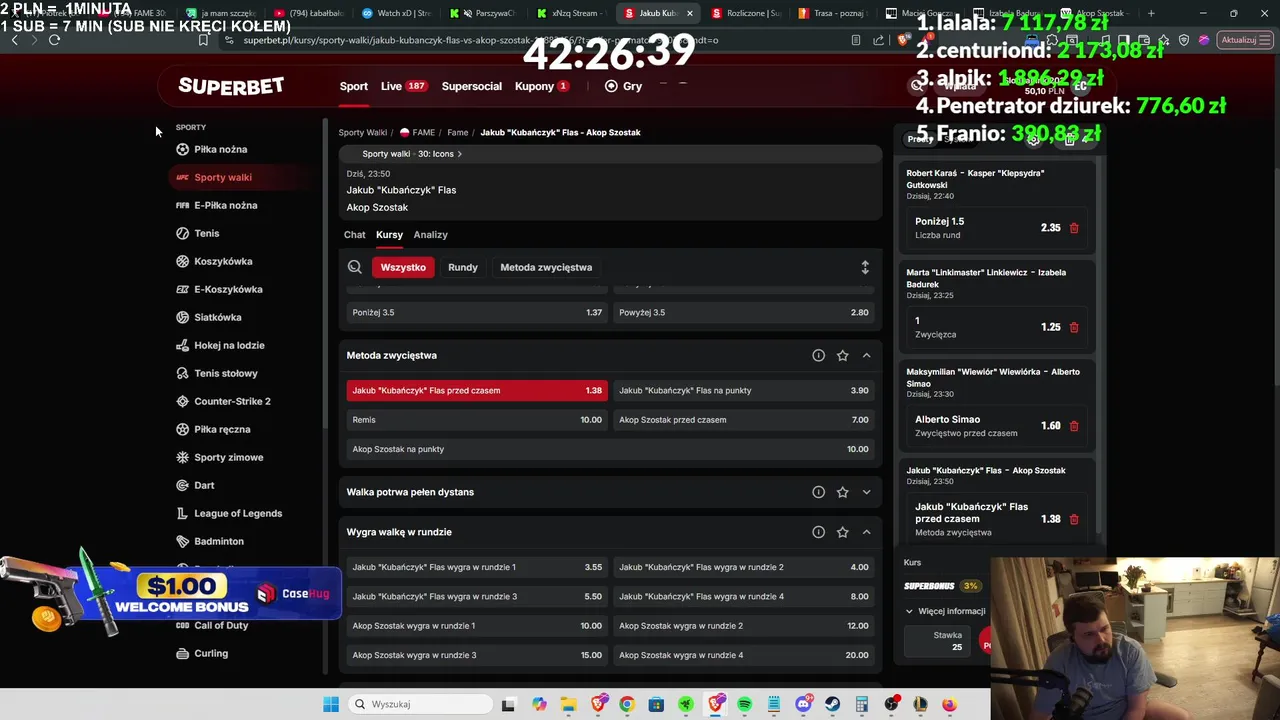Filter markets by Rundy
The height and width of the screenshot is (720, 1280).
463,267
